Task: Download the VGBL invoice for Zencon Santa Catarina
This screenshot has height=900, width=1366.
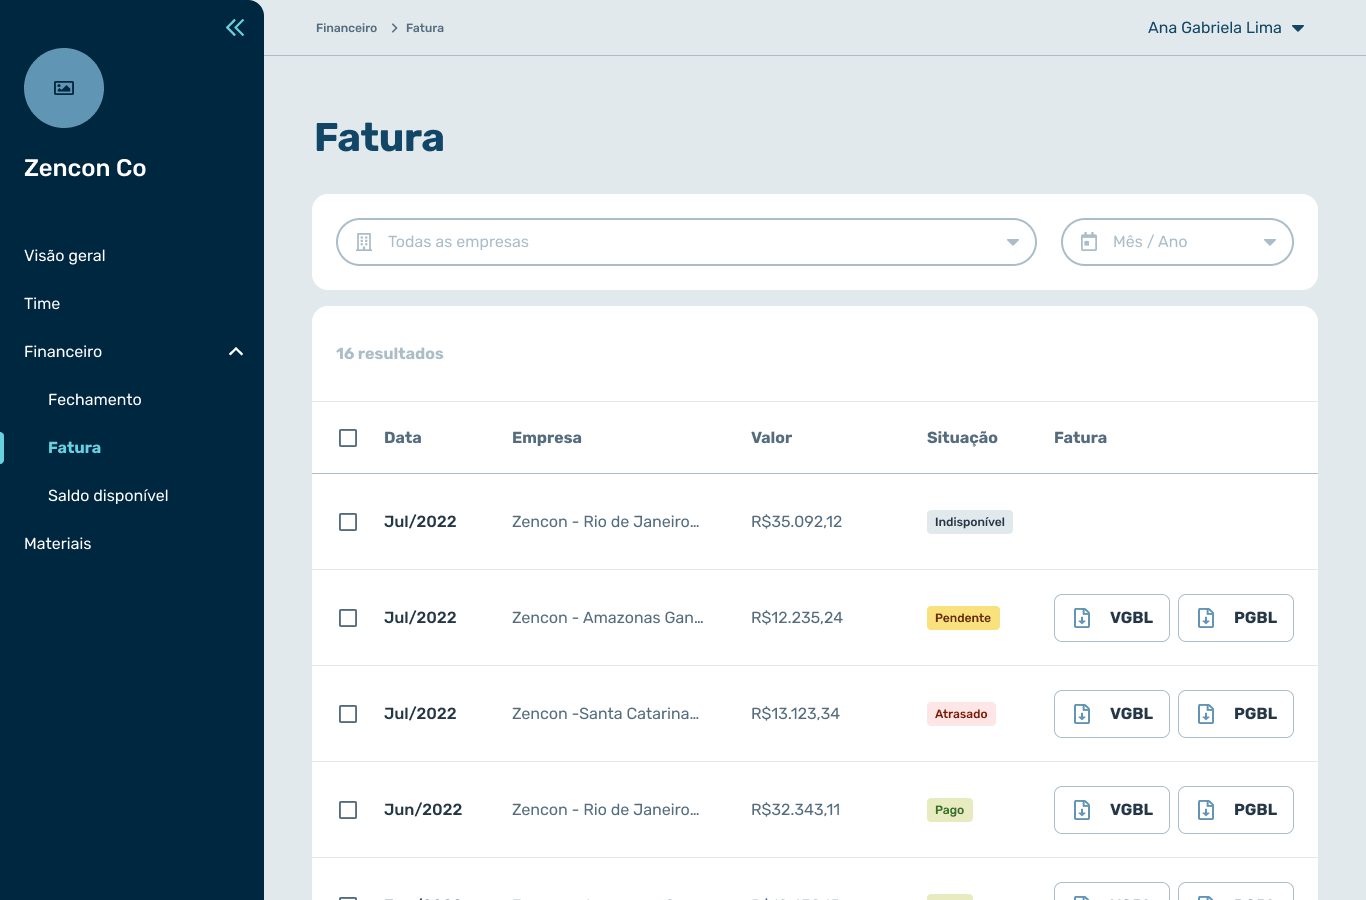Action: 1111,713
